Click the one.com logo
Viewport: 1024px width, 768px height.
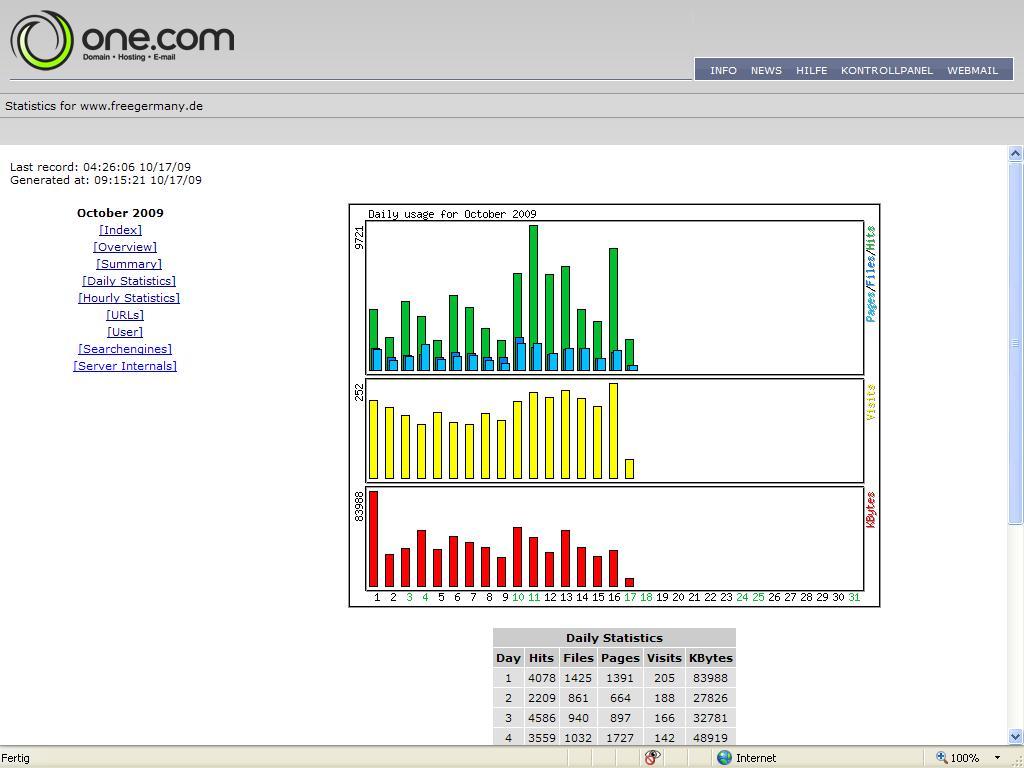[123, 40]
